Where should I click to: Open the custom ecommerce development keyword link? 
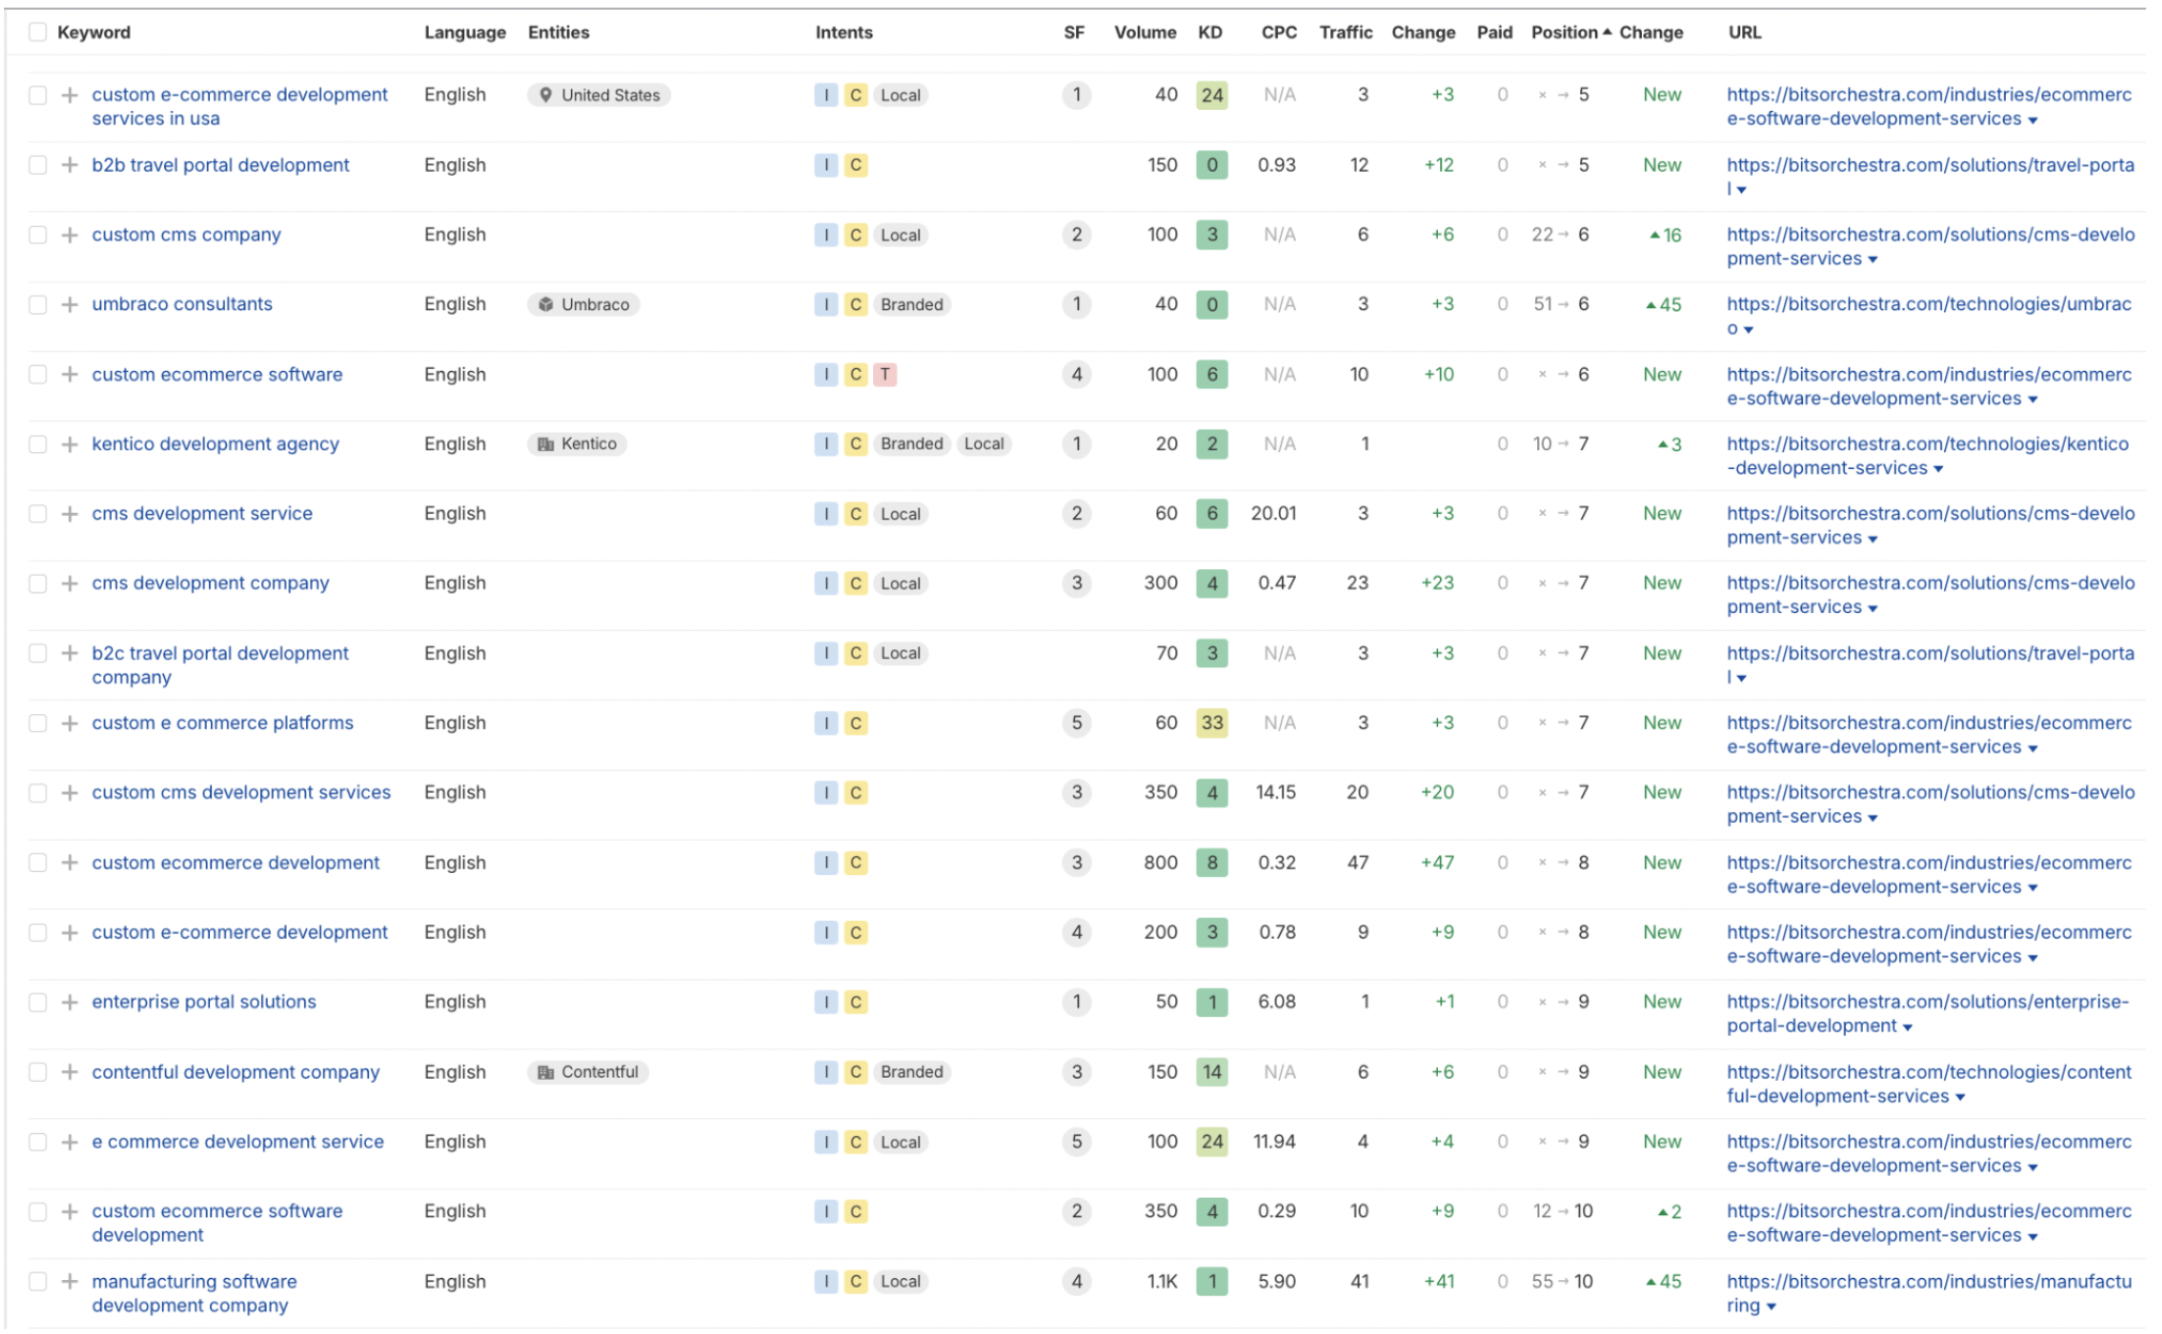click(x=235, y=863)
